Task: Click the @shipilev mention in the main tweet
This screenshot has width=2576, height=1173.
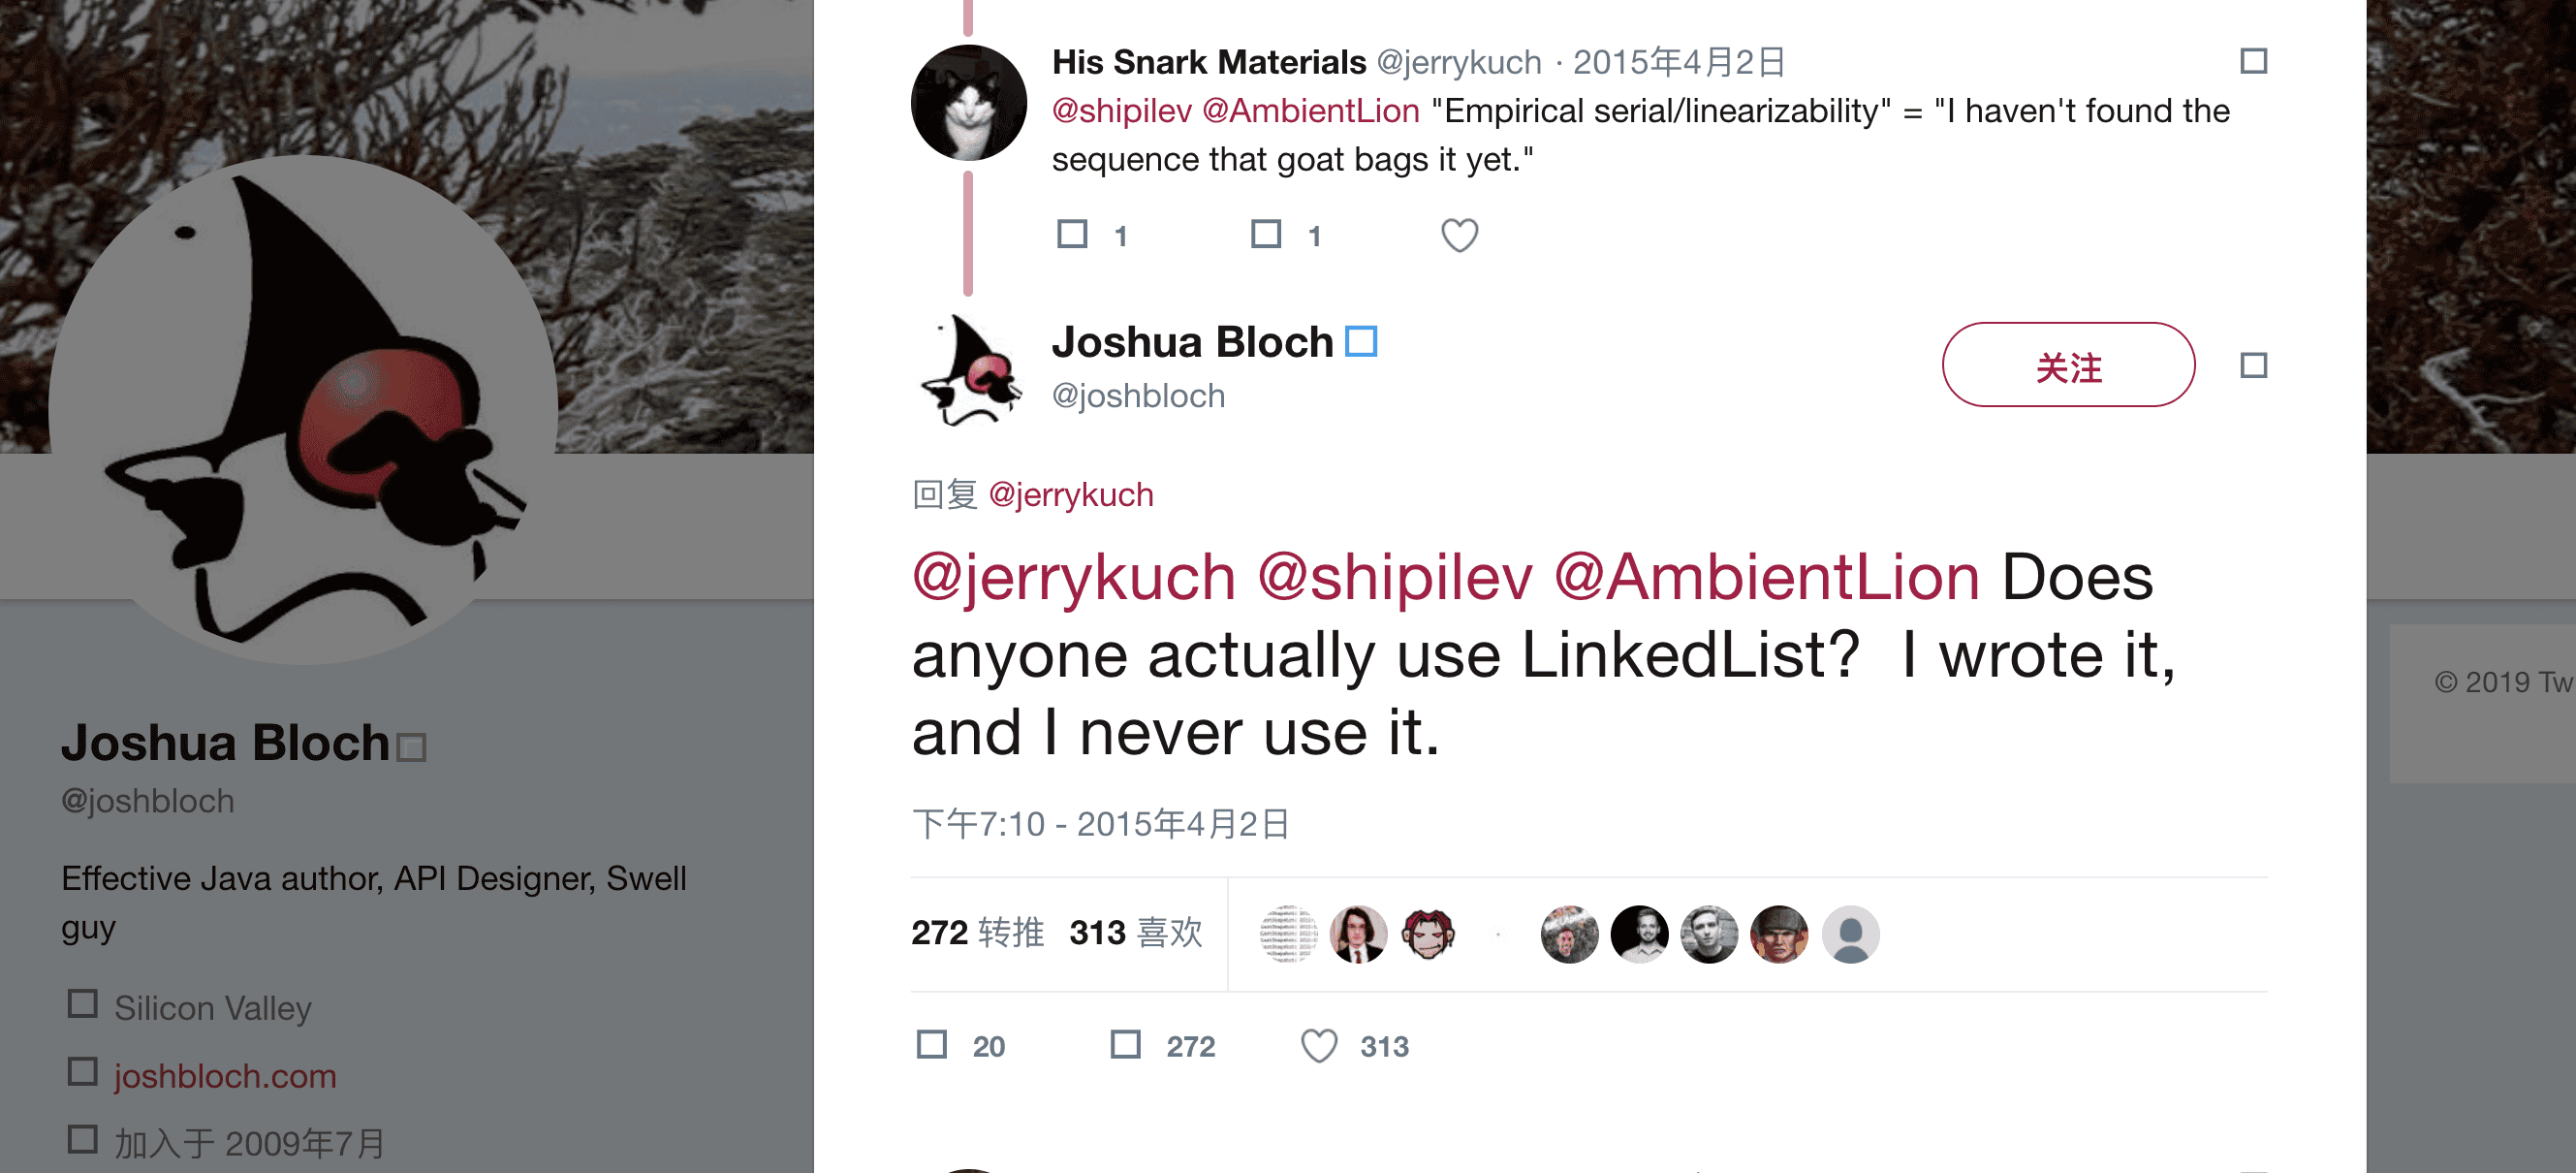Action: 1394,578
